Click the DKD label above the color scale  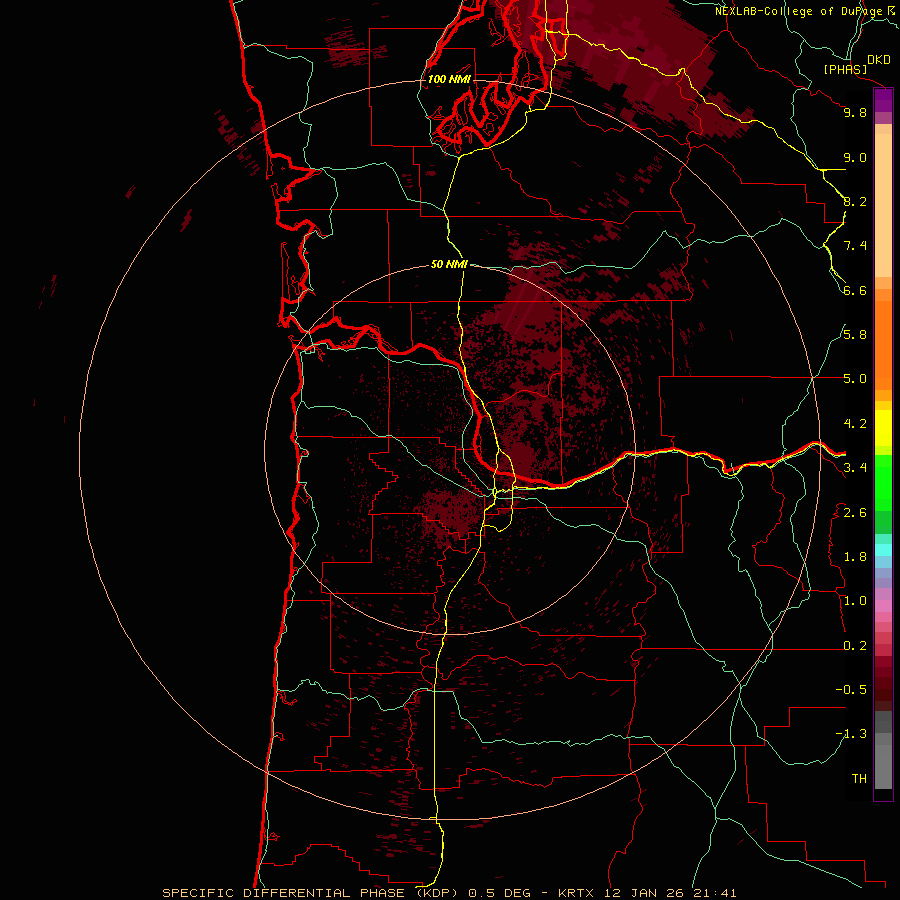pyautogui.click(x=878, y=60)
